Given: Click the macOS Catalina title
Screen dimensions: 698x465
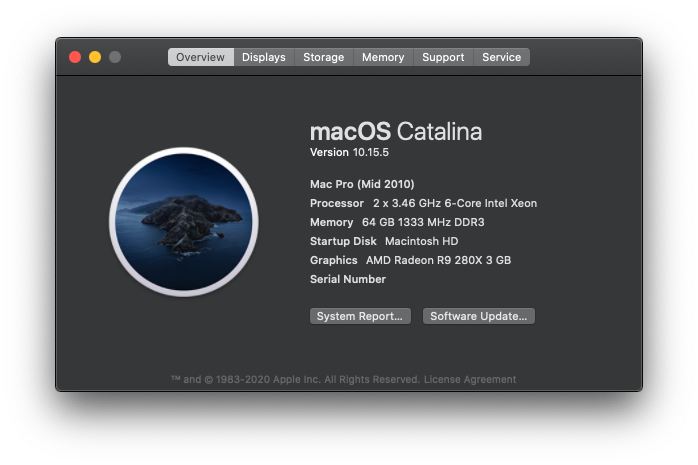Looking at the screenshot, I should pyautogui.click(x=396, y=132).
